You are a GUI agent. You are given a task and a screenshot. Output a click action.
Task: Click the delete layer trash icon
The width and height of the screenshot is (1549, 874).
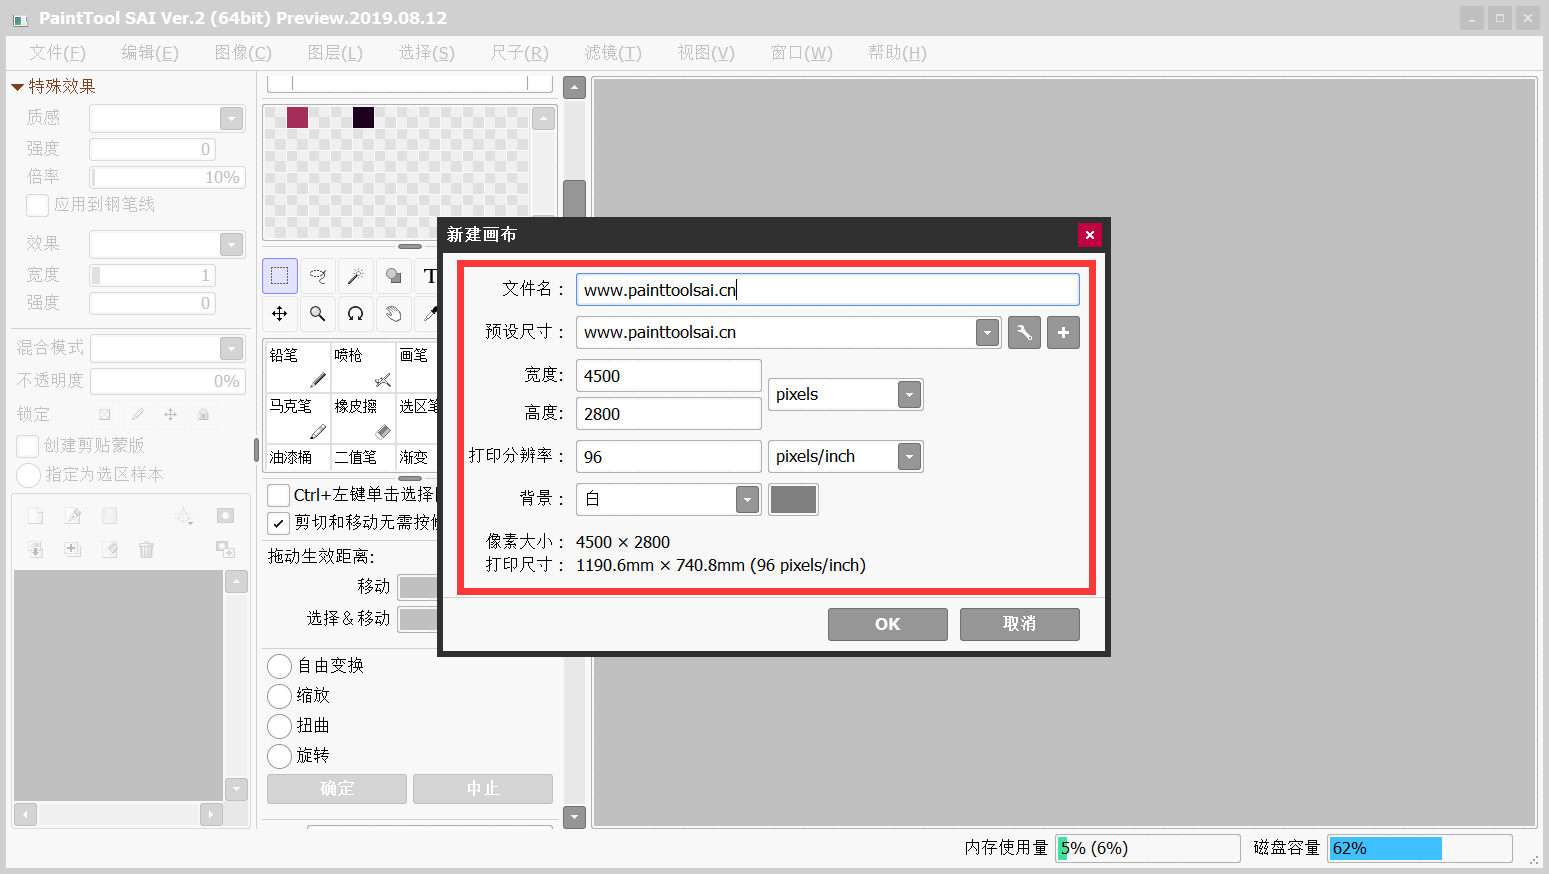click(x=147, y=549)
